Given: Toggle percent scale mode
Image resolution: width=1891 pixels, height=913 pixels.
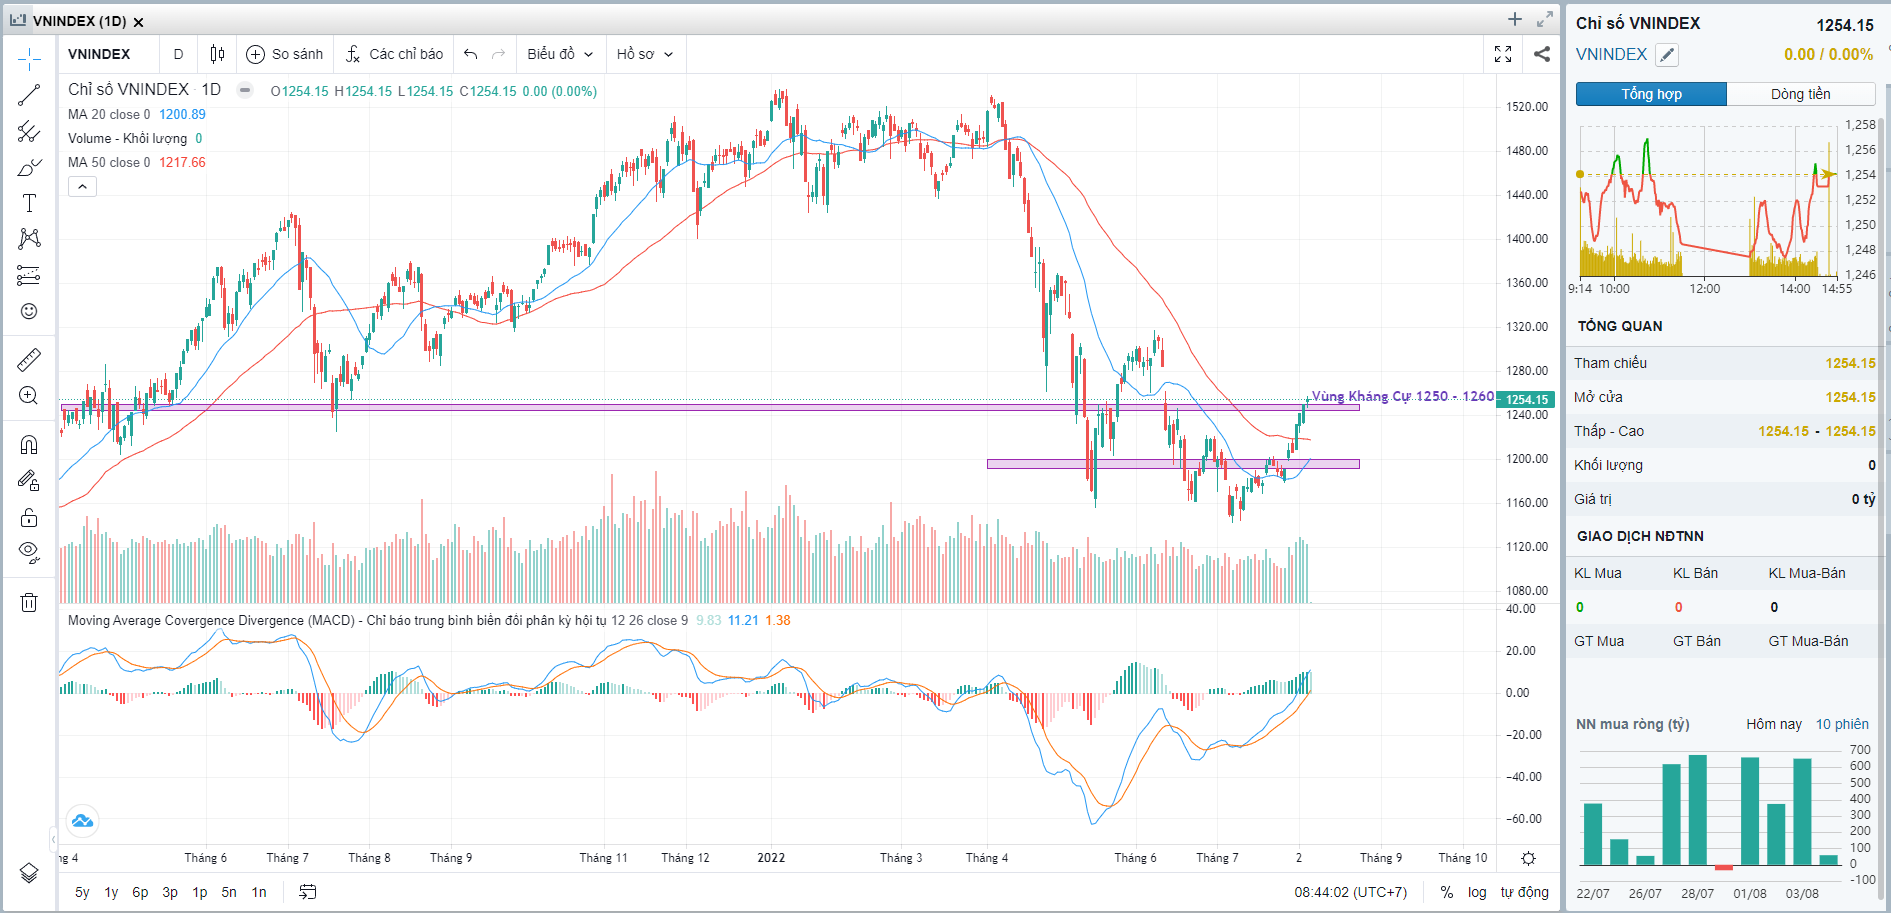Looking at the screenshot, I should (1446, 892).
